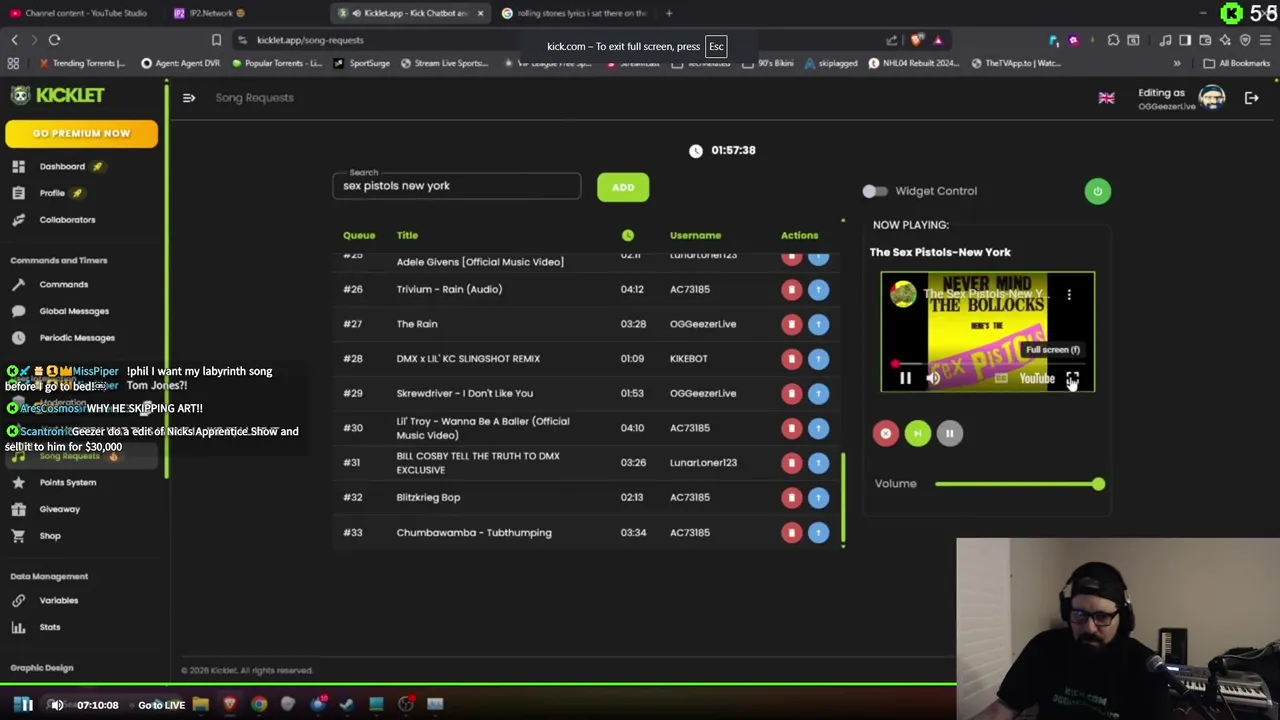This screenshot has width=1280, height=720.
Task: Click the song queue scrollbar
Action: pos(843,500)
